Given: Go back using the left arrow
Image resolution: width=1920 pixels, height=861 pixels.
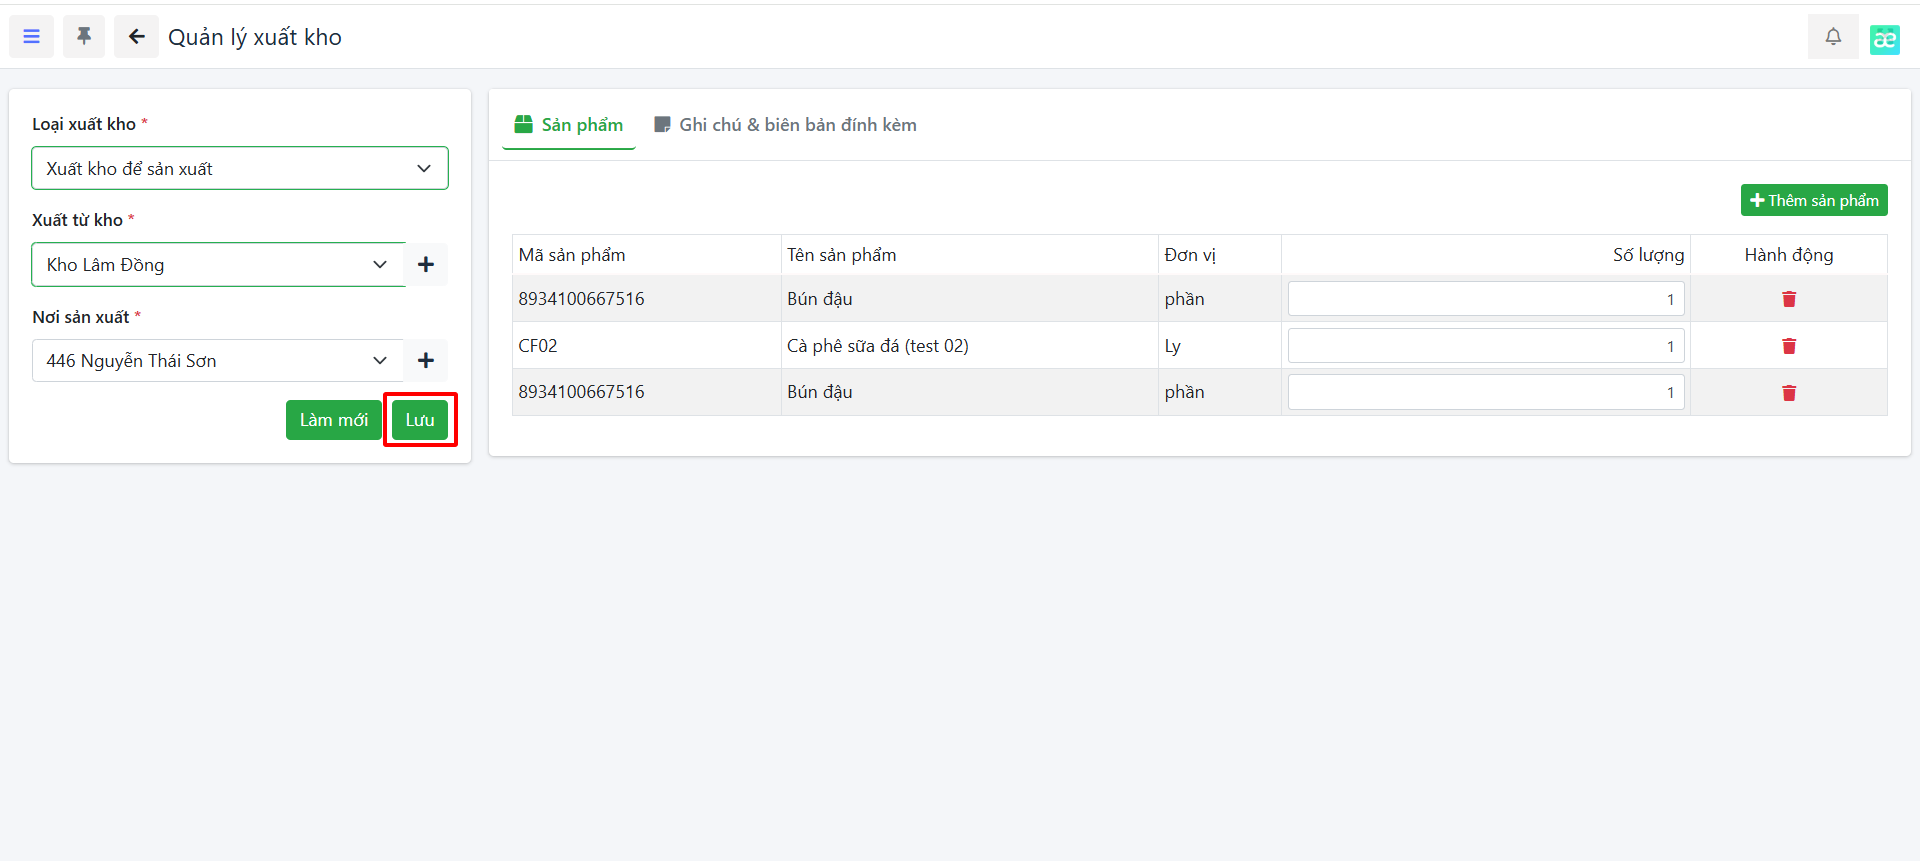Looking at the screenshot, I should [136, 37].
